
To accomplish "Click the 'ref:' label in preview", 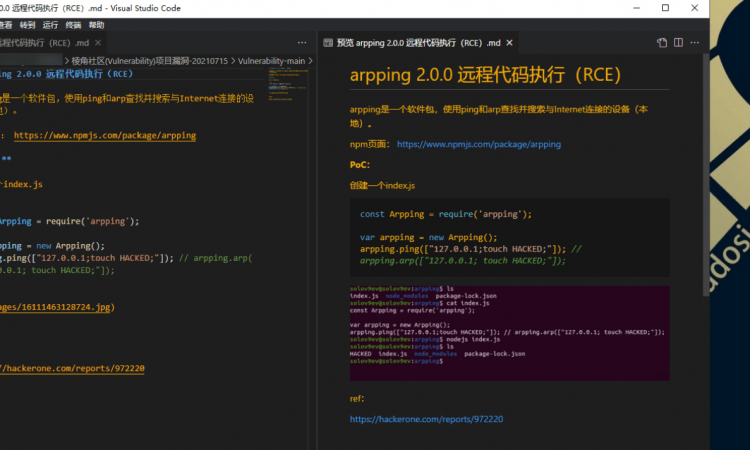I will pyautogui.click(x=357, y=398).
